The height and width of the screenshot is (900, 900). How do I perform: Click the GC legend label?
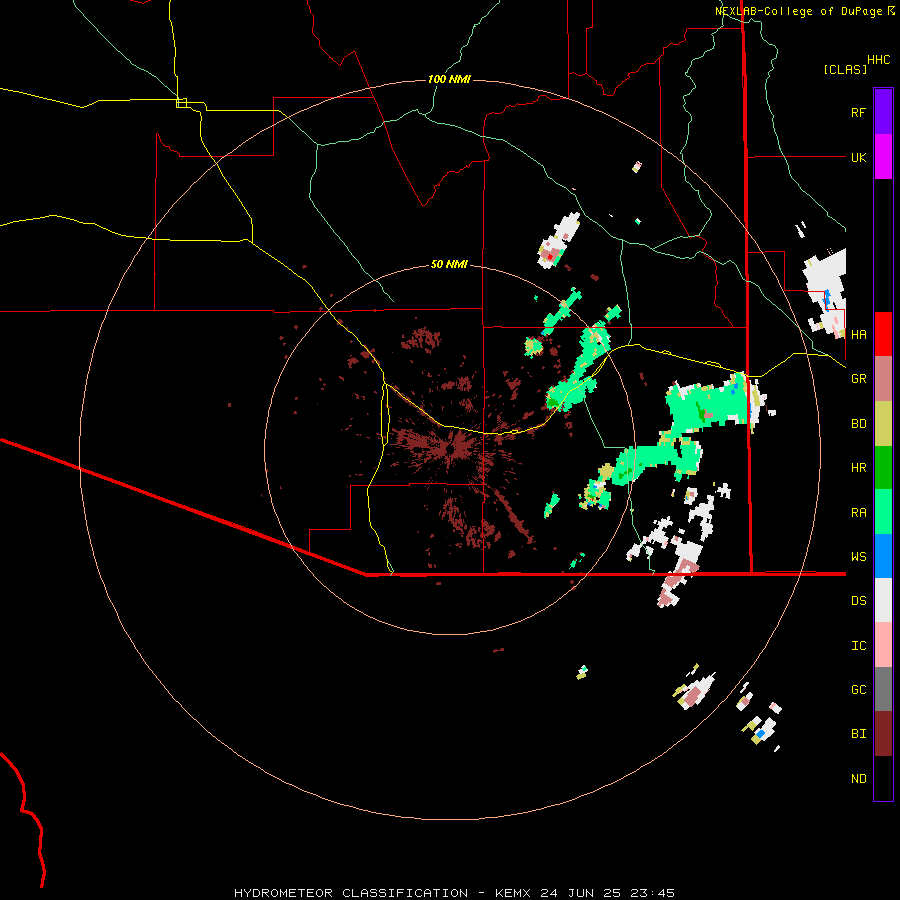coord(858,690)
